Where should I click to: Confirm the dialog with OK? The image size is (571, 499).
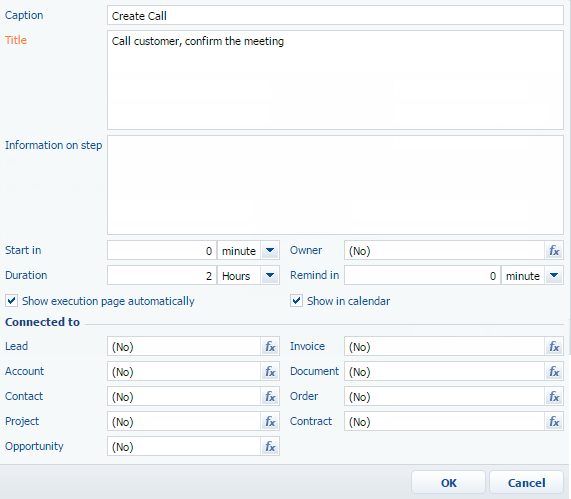[x=448, y=483]
